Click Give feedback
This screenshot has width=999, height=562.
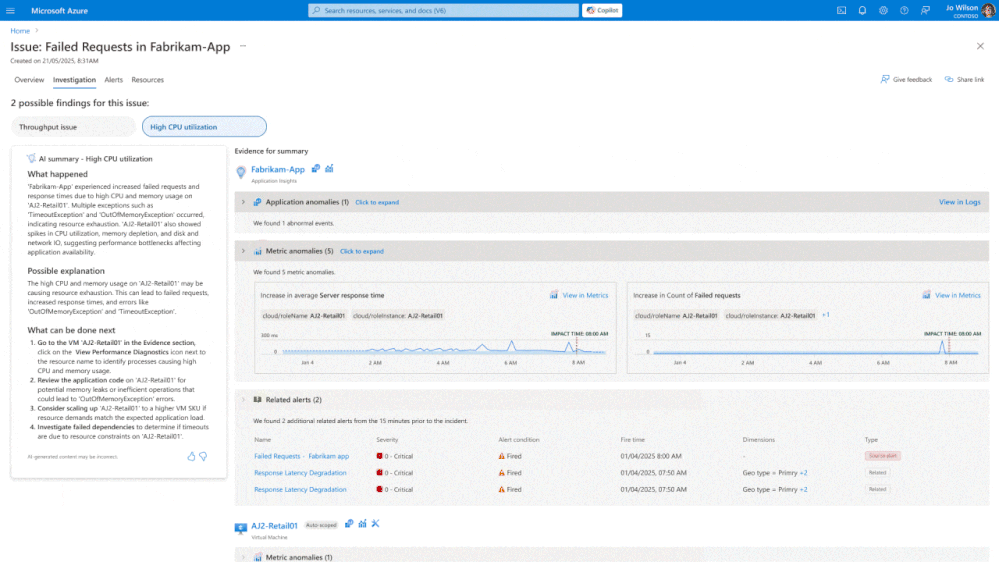906,79
